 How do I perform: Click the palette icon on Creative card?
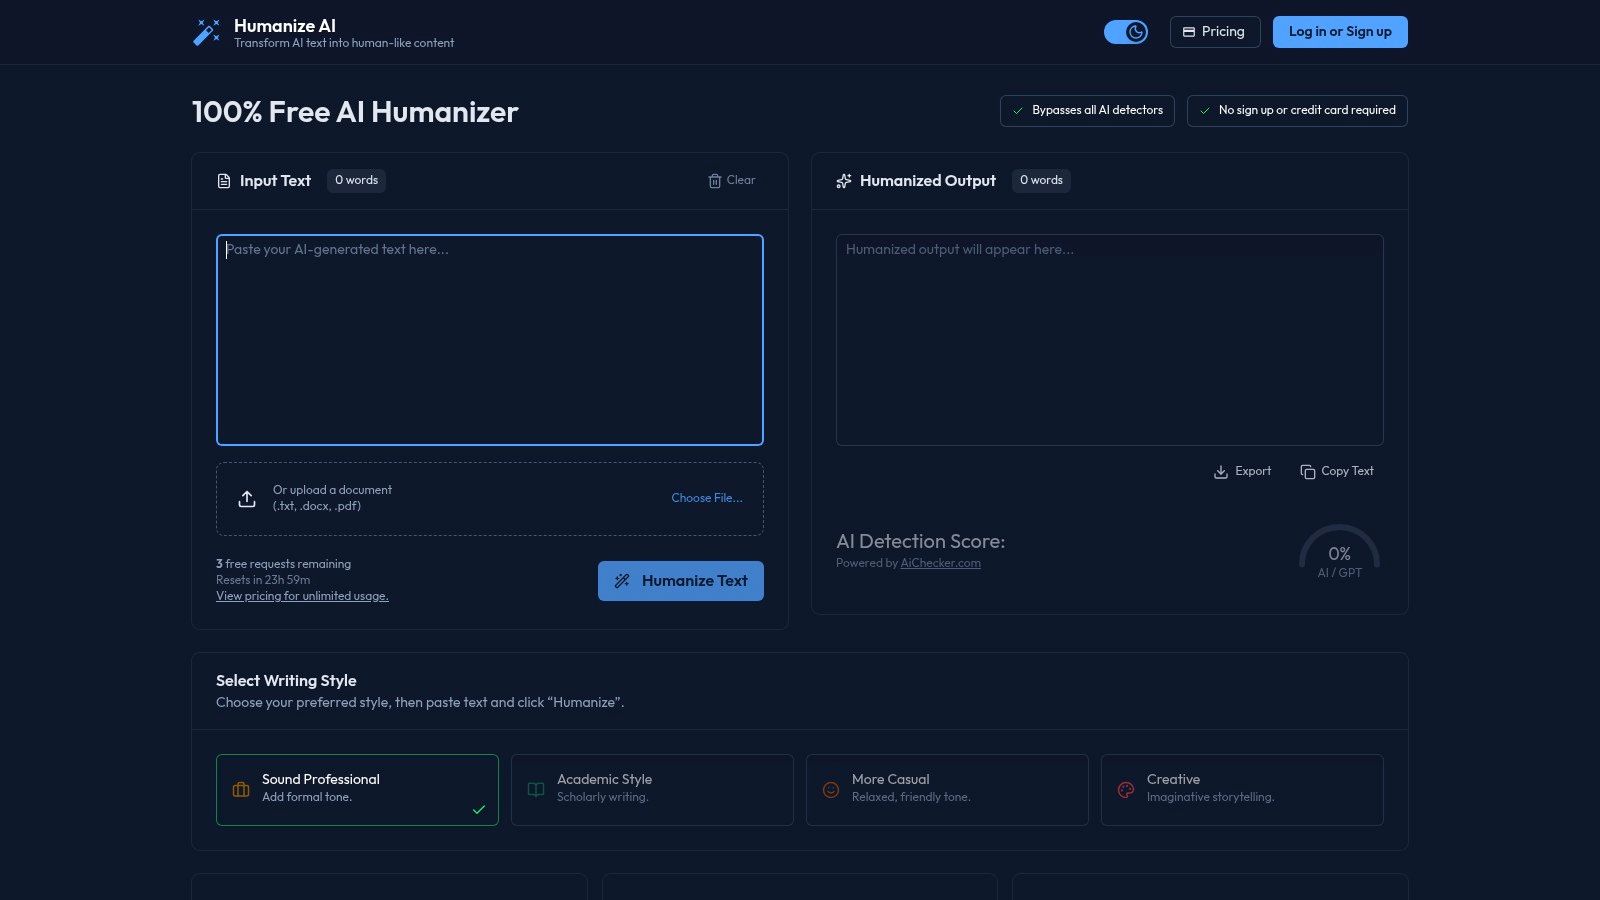(1125, 789)
